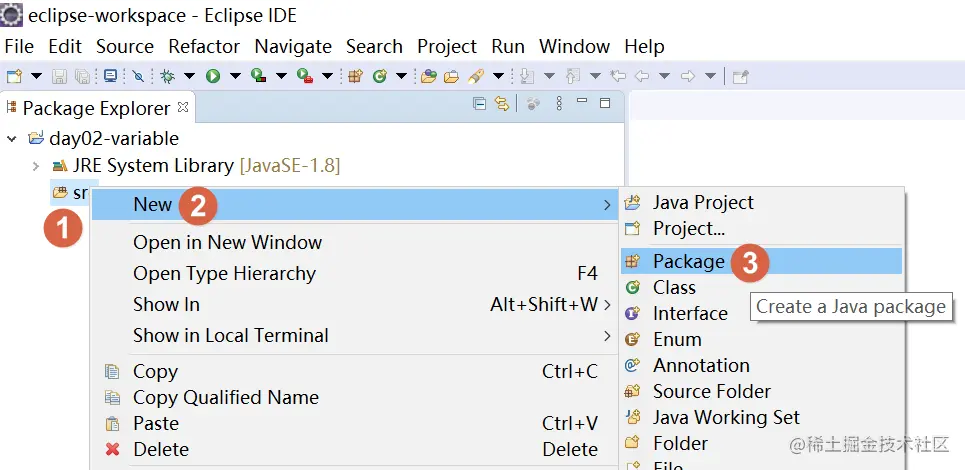Select Package in New submenu
This screenshot has width=965, height=470.
(x=761, y=261)
